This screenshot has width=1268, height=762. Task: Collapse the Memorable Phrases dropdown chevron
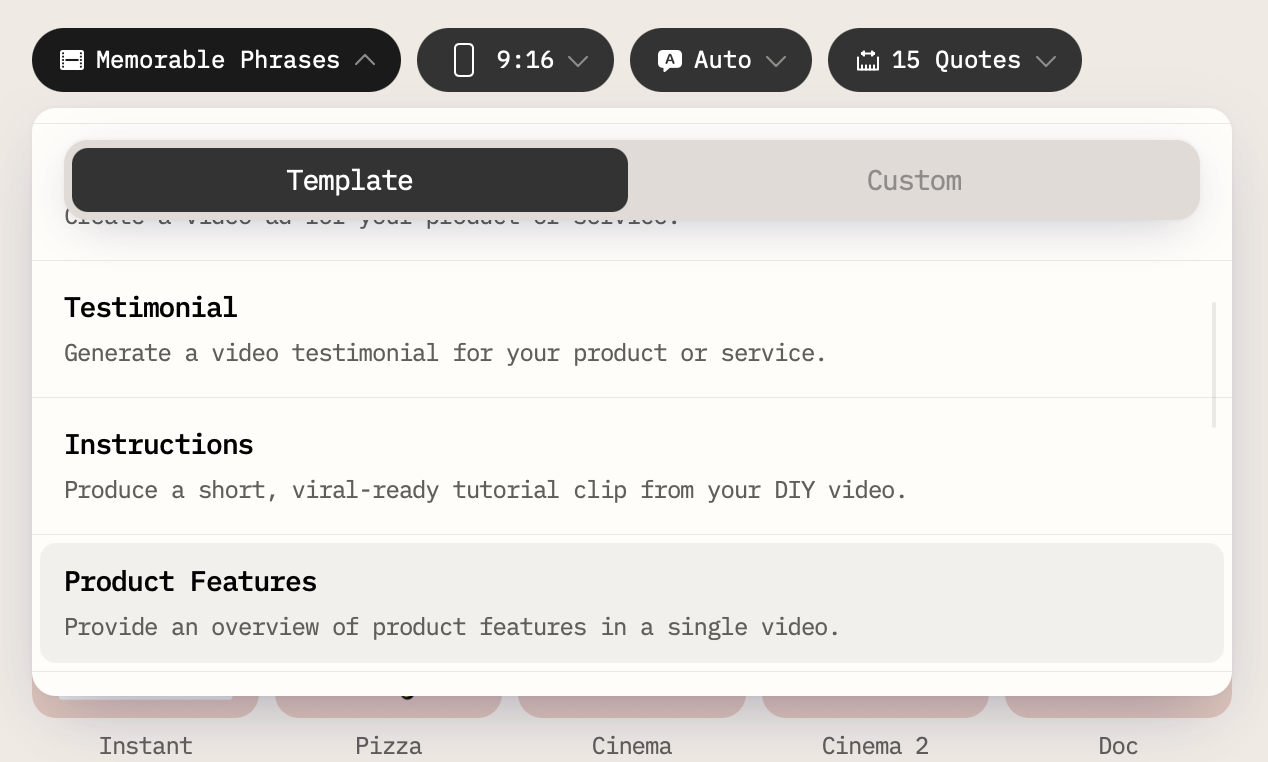click(365, 60)
